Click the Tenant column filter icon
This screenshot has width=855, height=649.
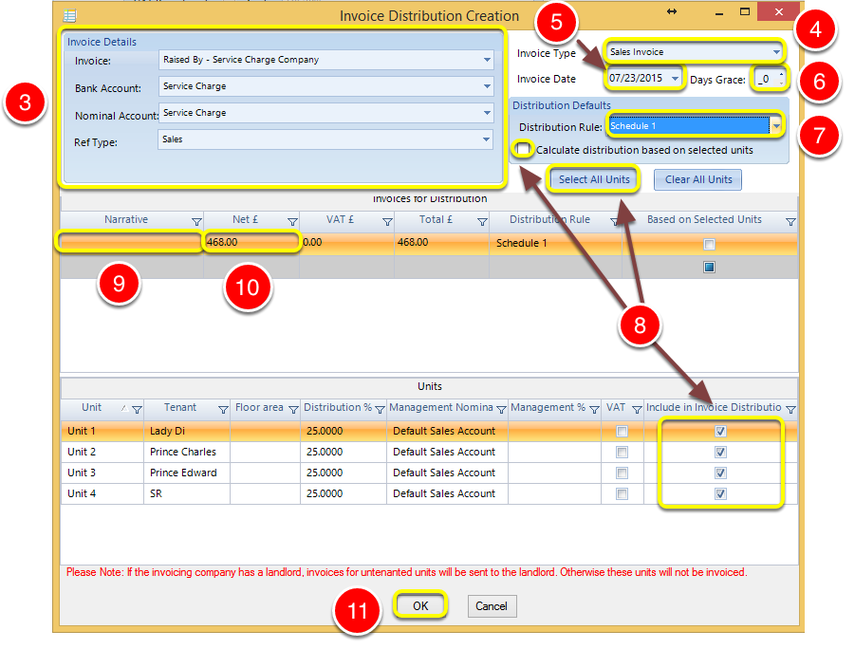pyautogui.click(x=223, y=410)
